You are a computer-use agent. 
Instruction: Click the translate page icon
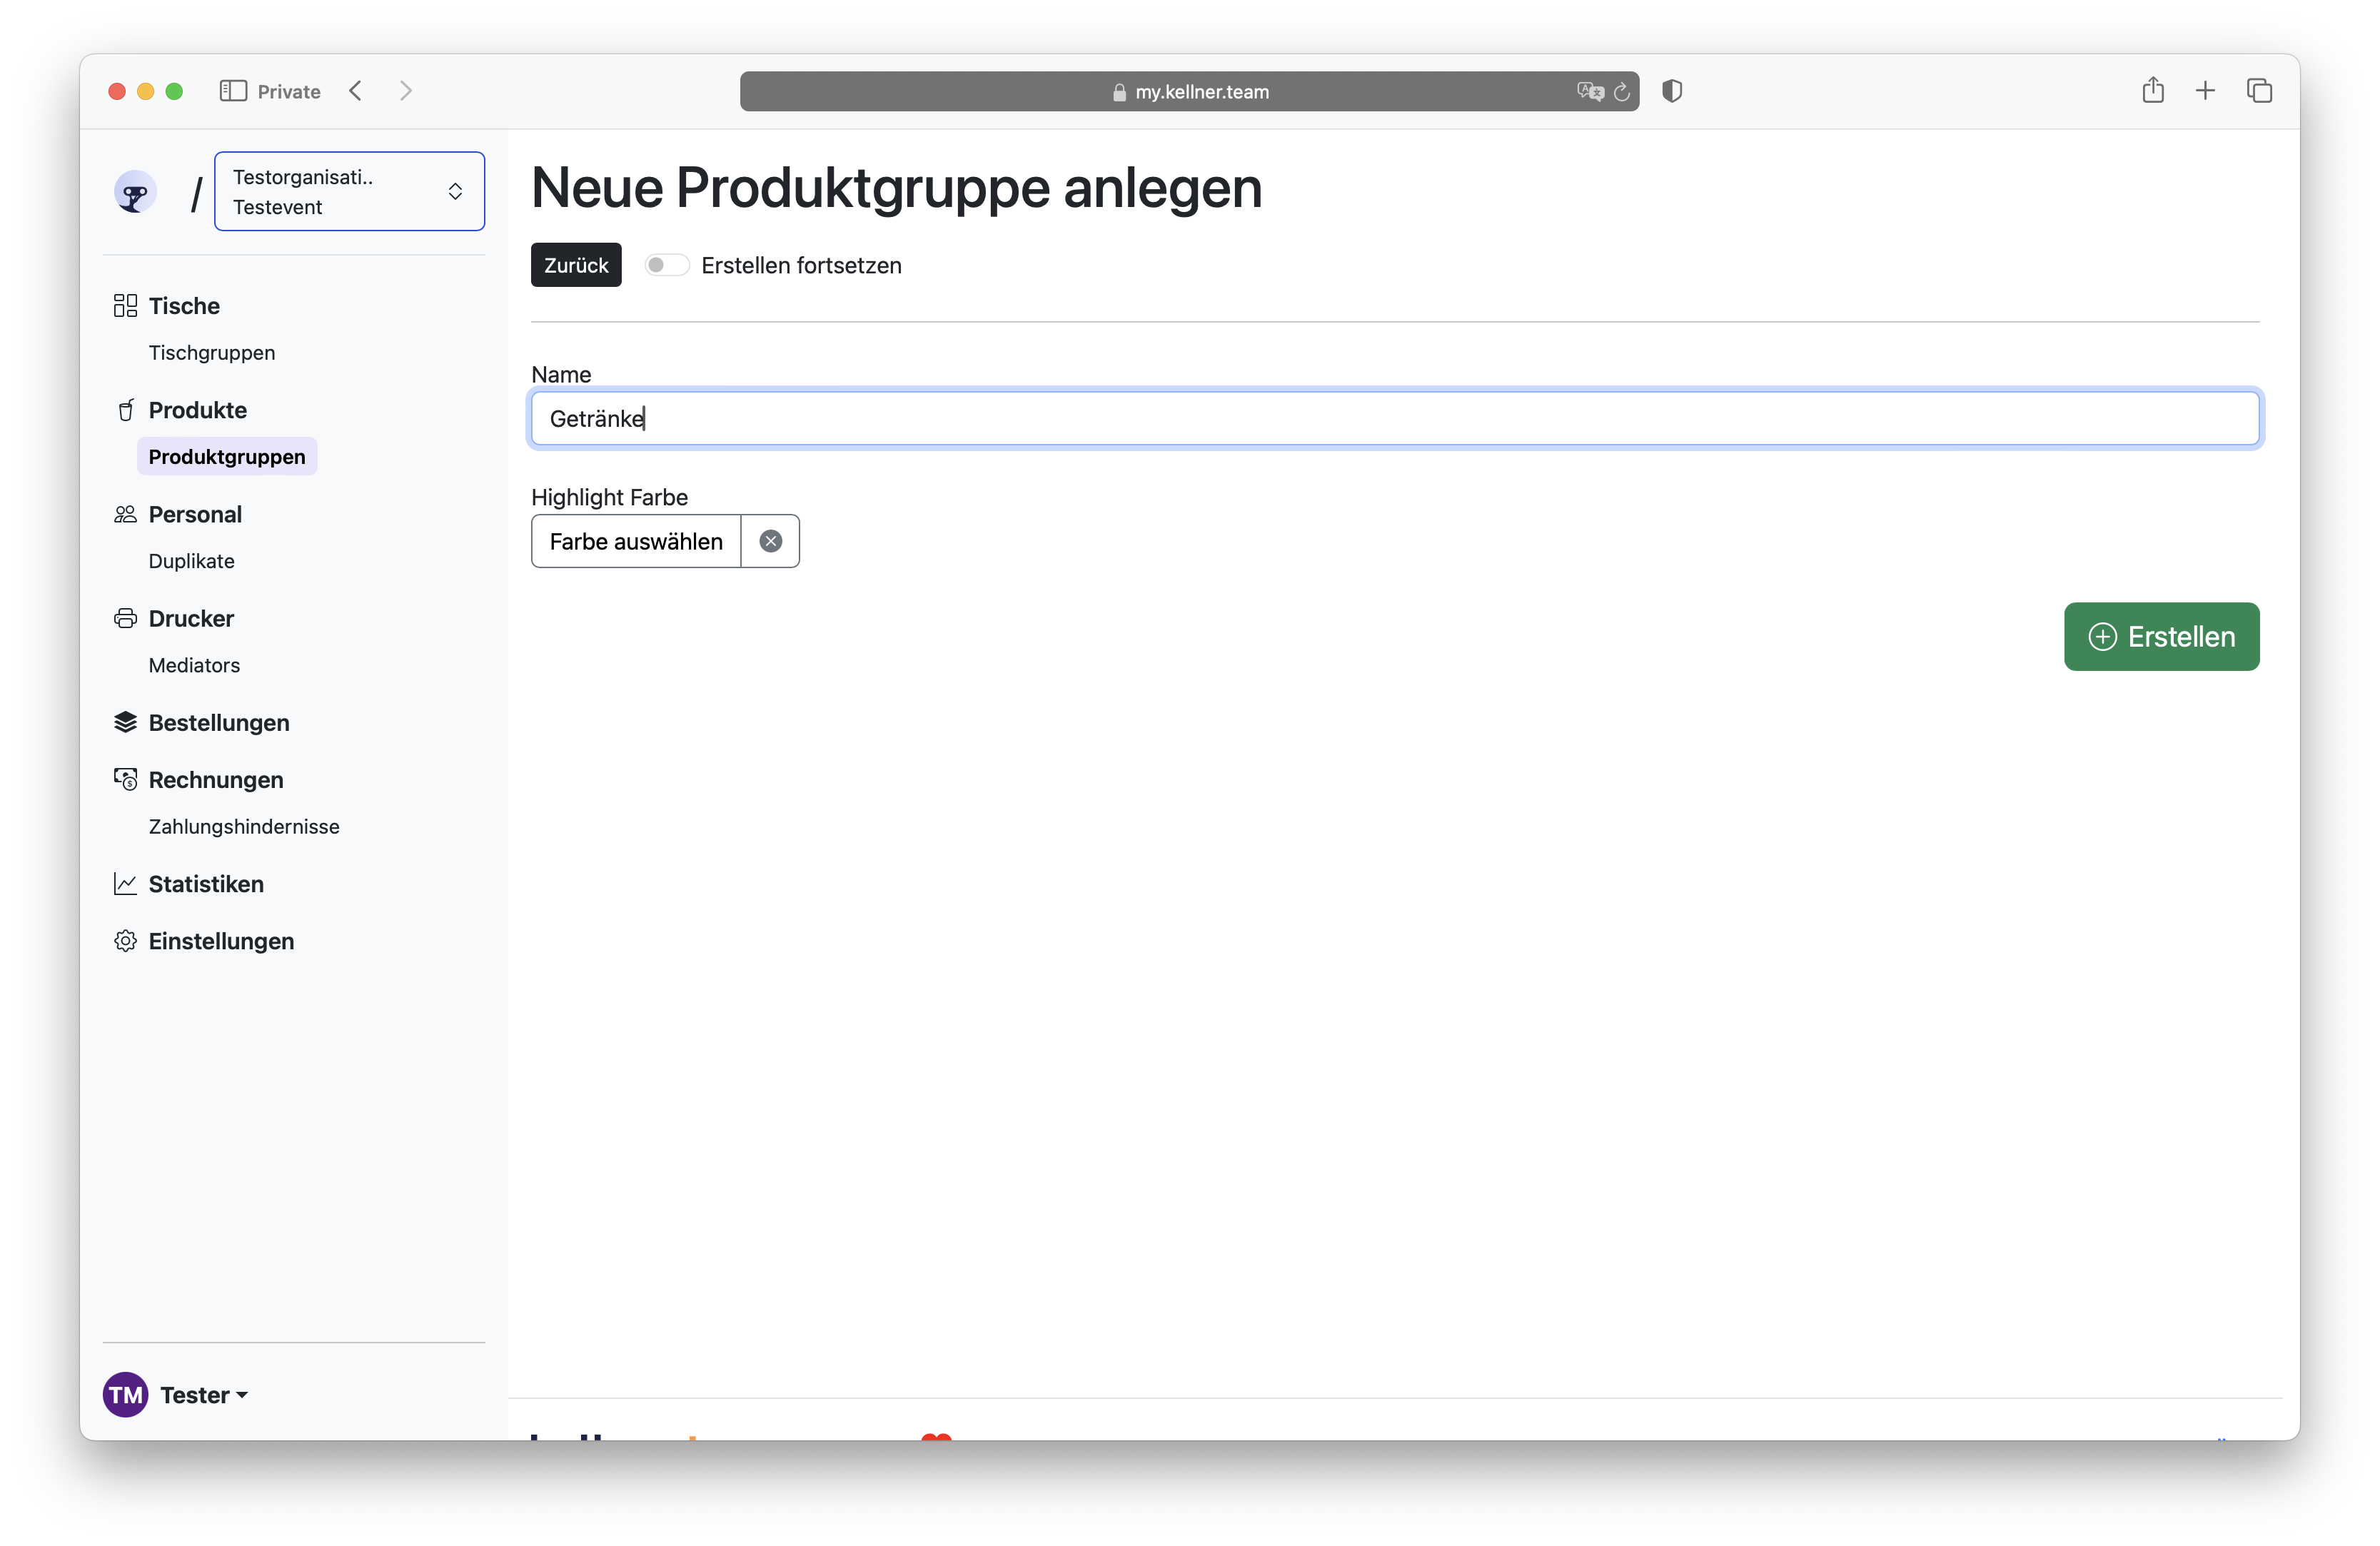click(x=1590, y=91)
